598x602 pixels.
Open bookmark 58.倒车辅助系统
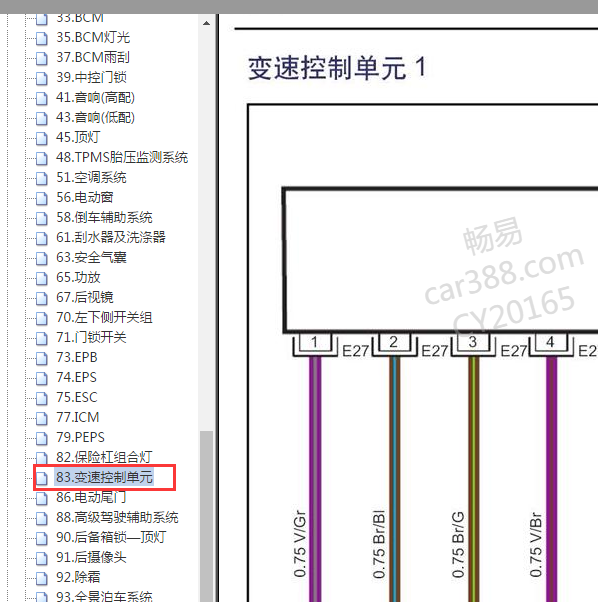(104, 217)
